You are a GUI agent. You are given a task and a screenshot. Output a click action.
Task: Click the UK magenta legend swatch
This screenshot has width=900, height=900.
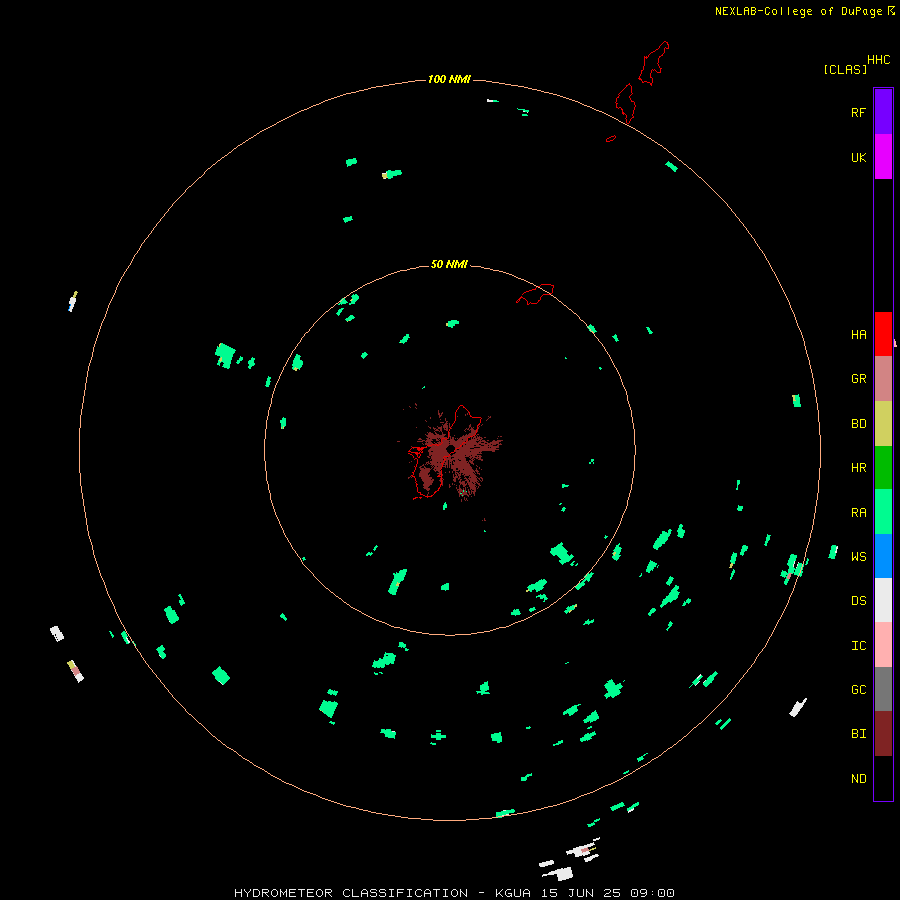883,157
